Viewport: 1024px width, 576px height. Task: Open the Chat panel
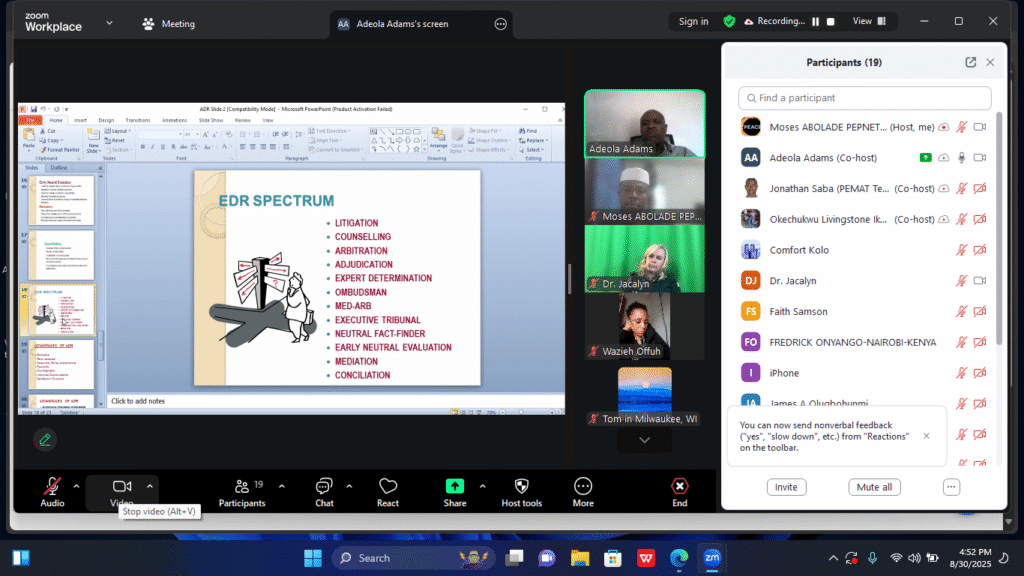324,487
